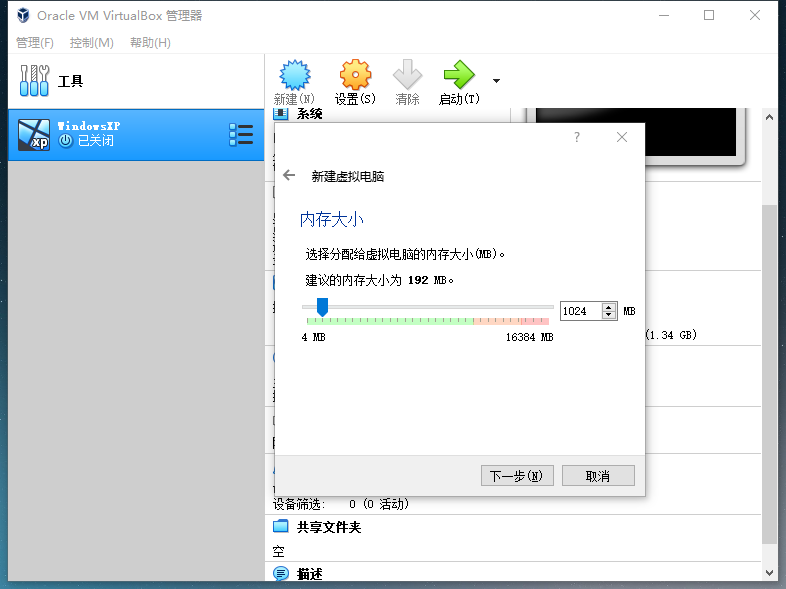The image size is (786, 589).
Task: Close the VirtualBox Manager window
Action: pos(755,16)
